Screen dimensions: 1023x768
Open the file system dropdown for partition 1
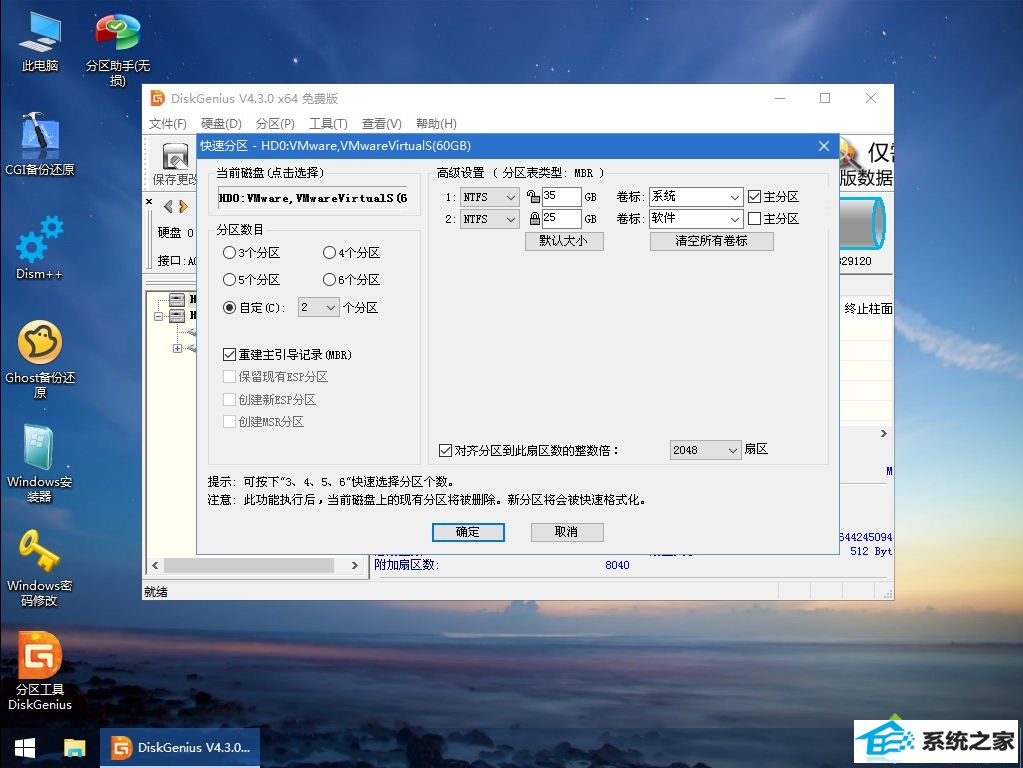[x=490, y=197]
